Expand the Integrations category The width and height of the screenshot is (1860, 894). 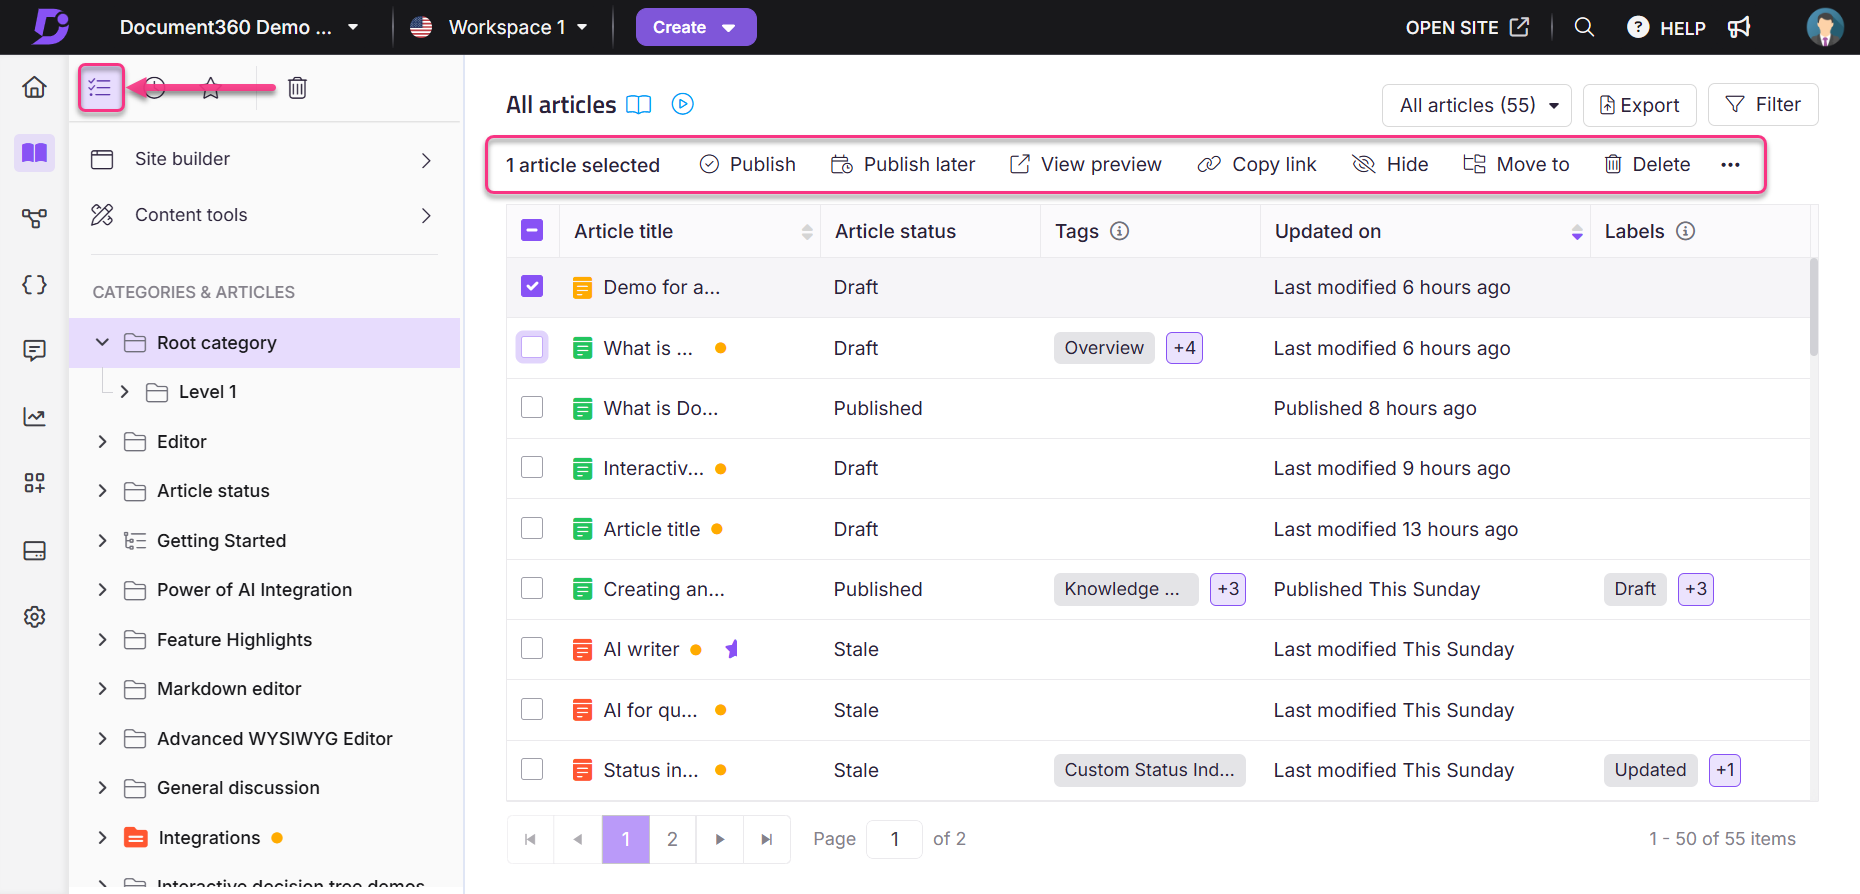click(102, 837)
